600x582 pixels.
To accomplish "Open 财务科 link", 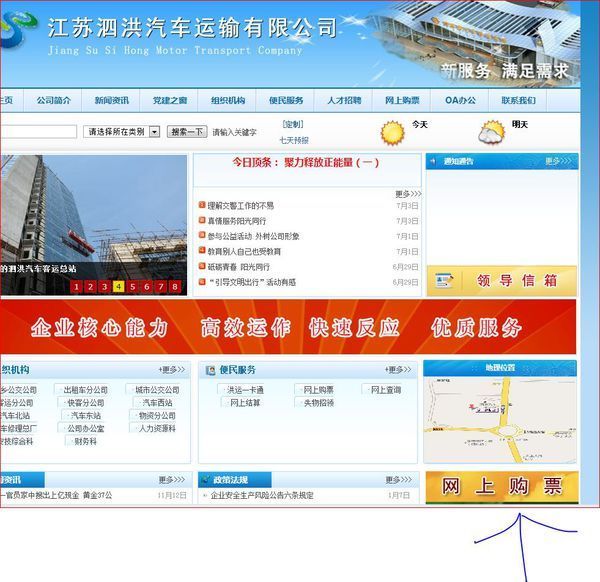I will pos(85,442).
